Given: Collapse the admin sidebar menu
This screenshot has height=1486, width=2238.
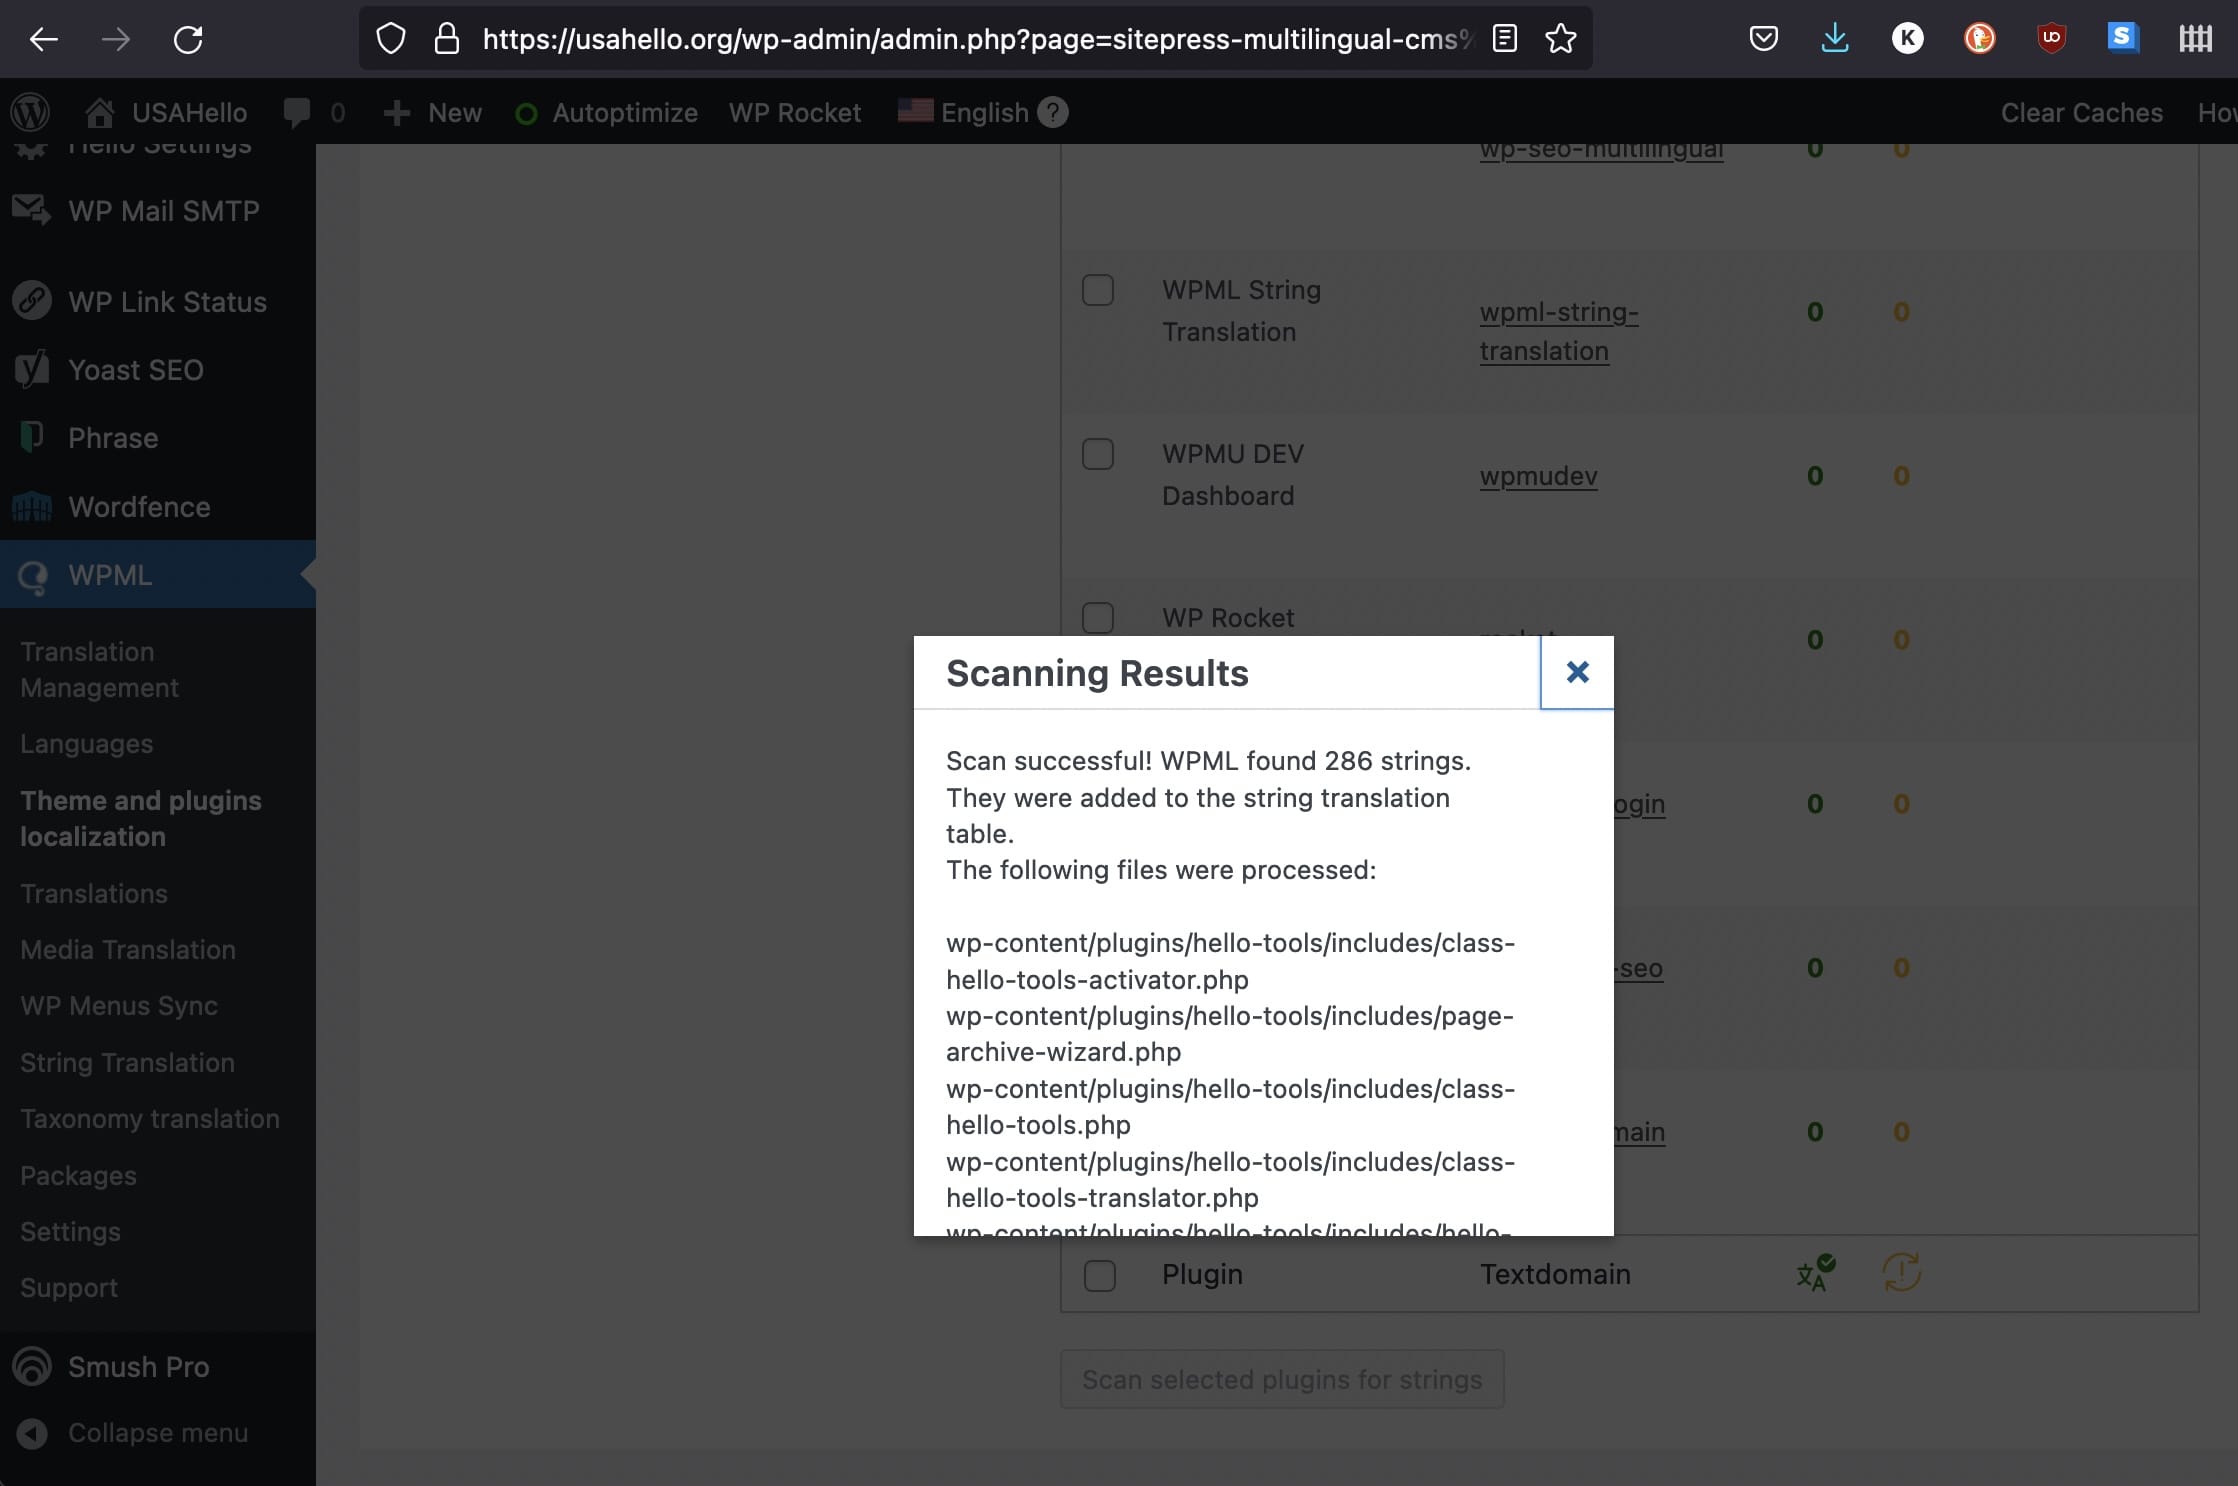Looking at the screenshot, I should coord(158,1433).
